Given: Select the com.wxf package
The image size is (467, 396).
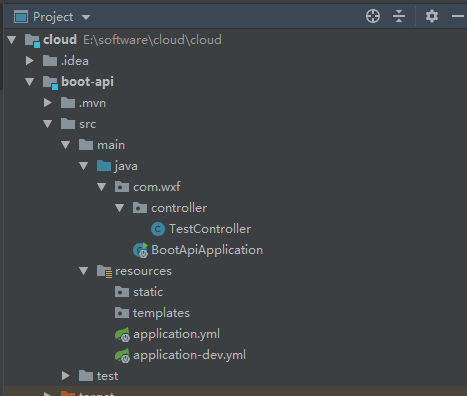Looking at the screenshot, I should [157, 187].
